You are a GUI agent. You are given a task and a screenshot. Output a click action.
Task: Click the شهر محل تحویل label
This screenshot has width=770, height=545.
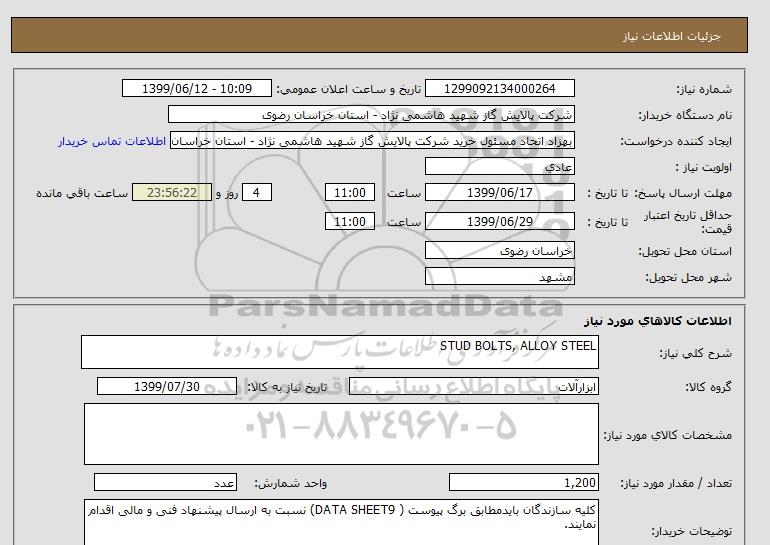click(x=688, y=277)
